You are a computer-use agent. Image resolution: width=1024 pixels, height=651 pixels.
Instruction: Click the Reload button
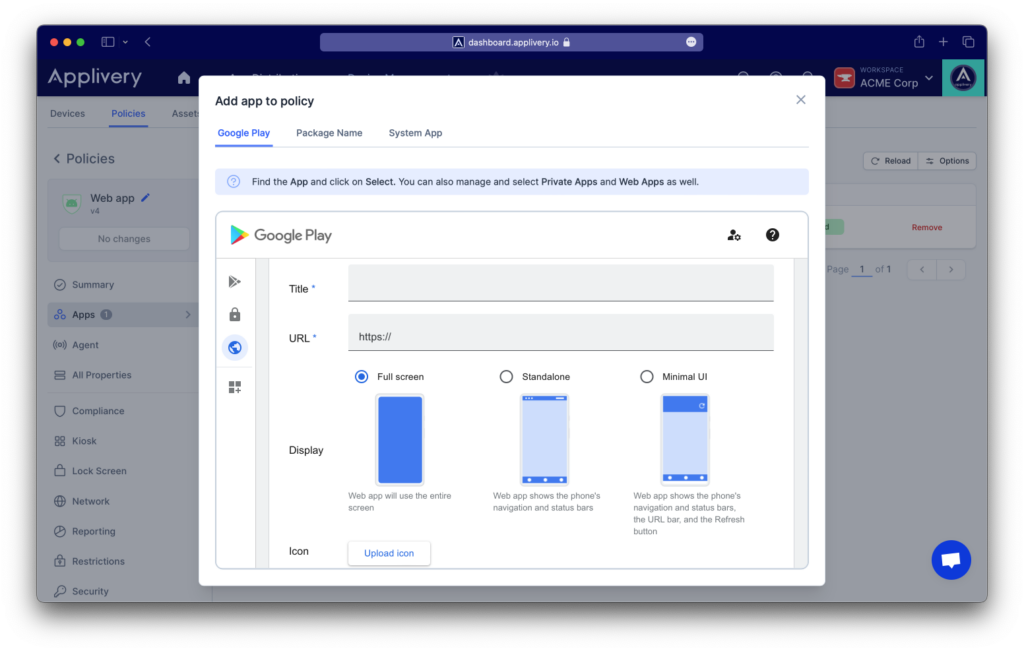point(891,161)
